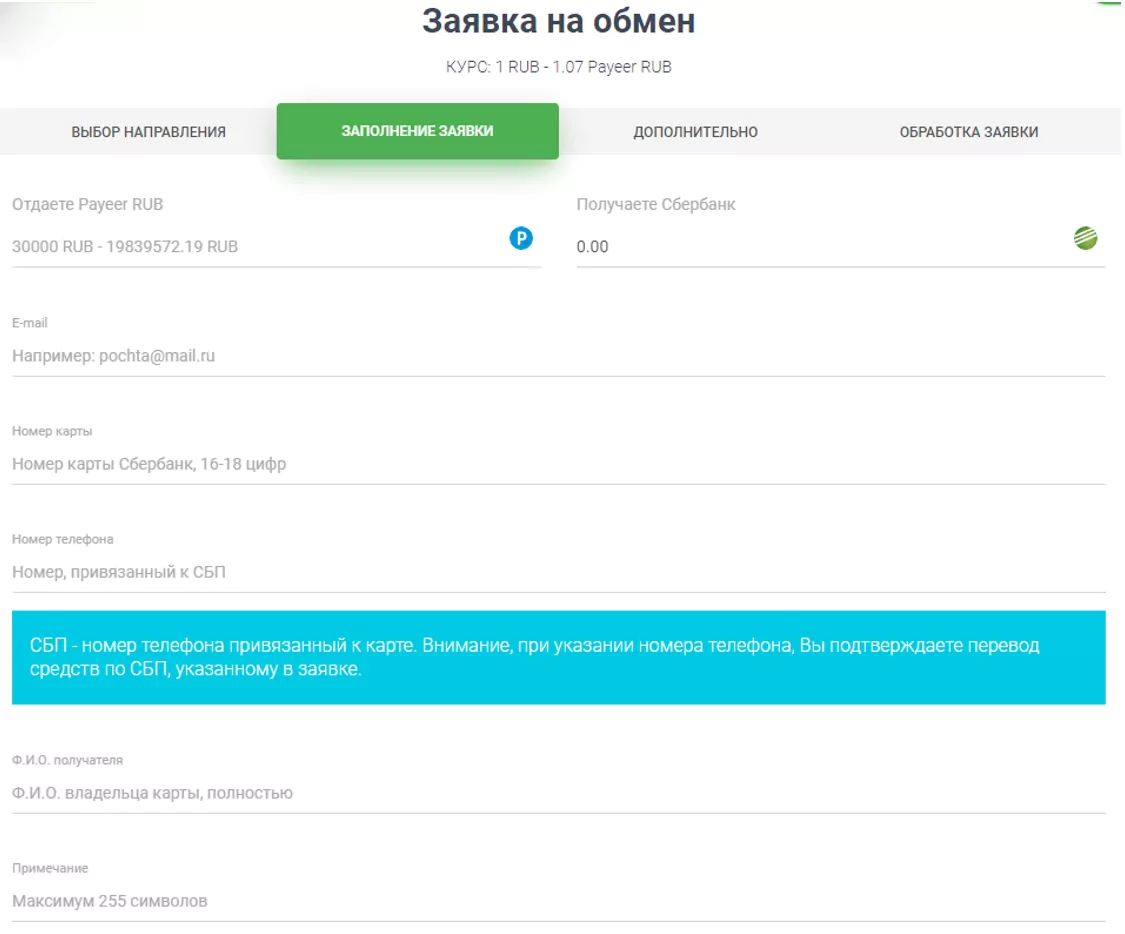
Task: Click the КУРС: 1 RUB - 1.07 Payeer RUB text
Action: click(x=558, y=67)
